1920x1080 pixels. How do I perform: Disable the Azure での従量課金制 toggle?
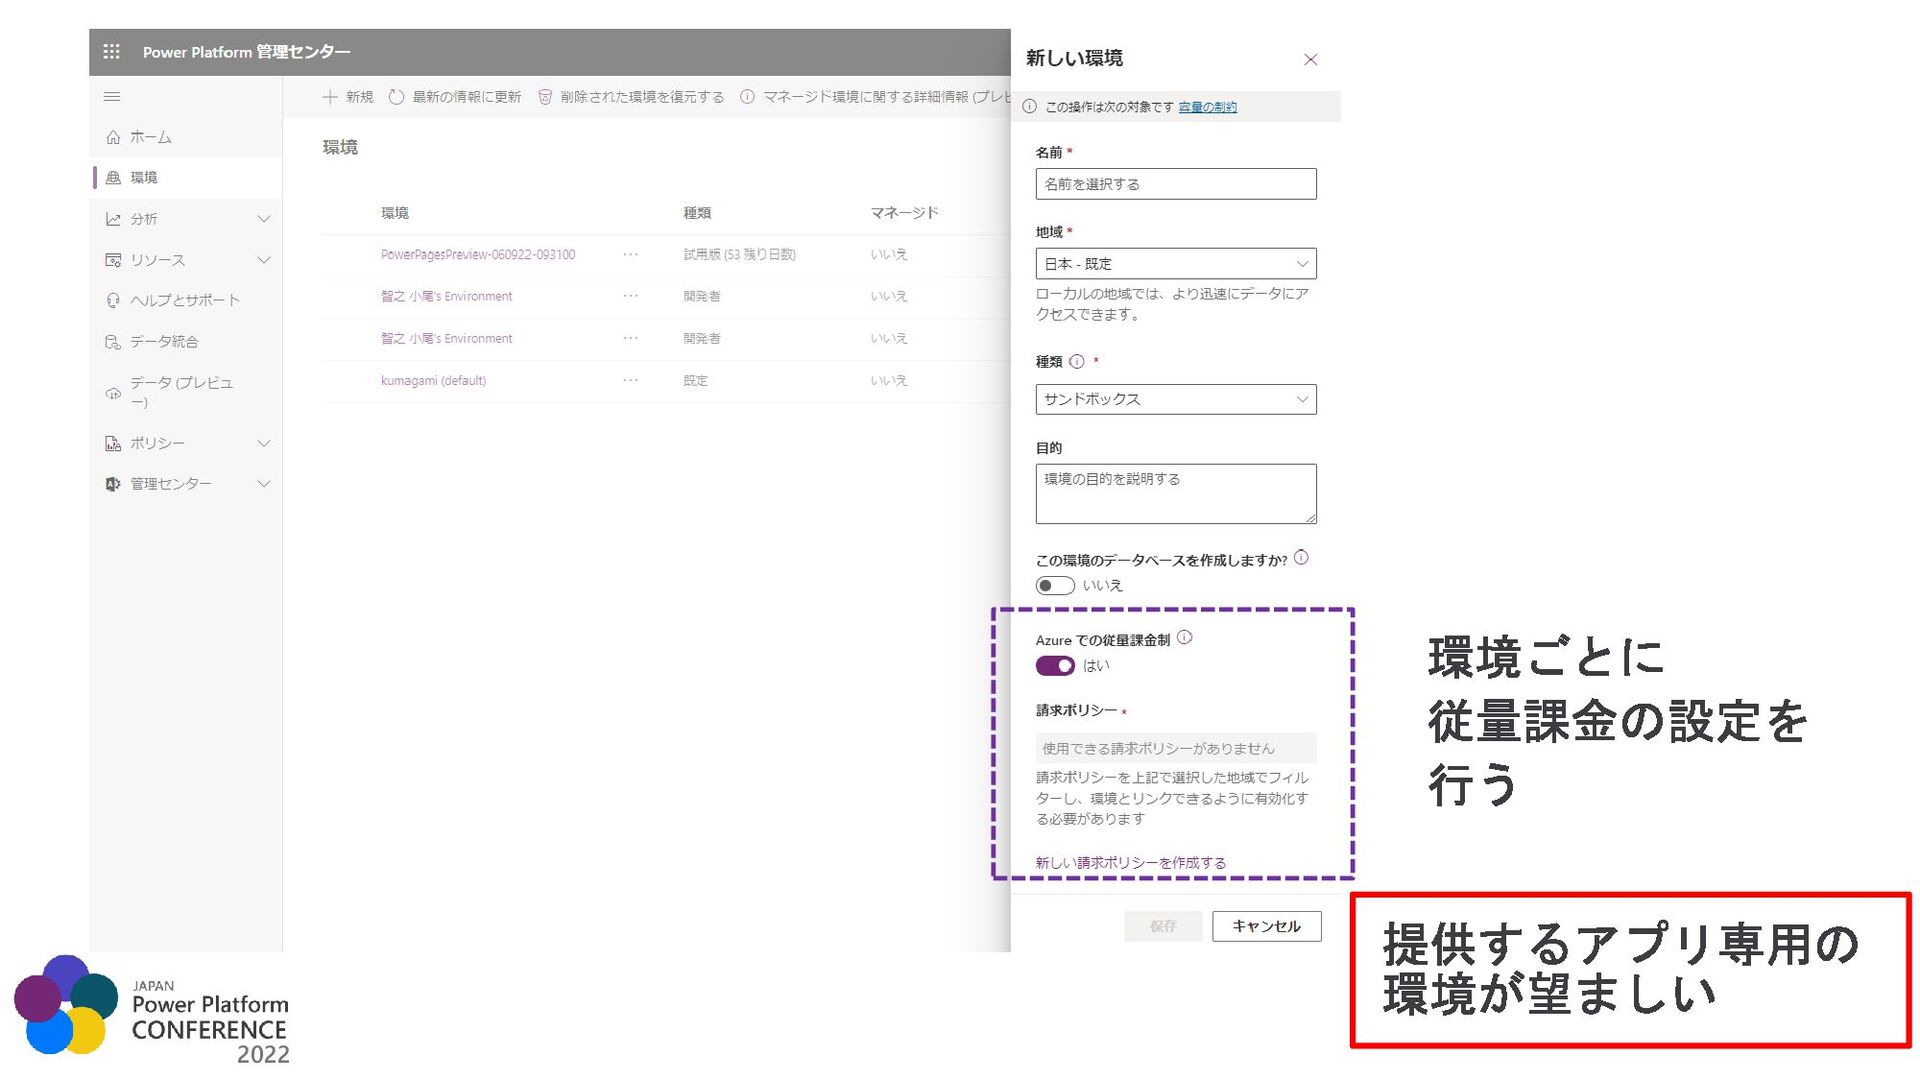point(1054,666)
